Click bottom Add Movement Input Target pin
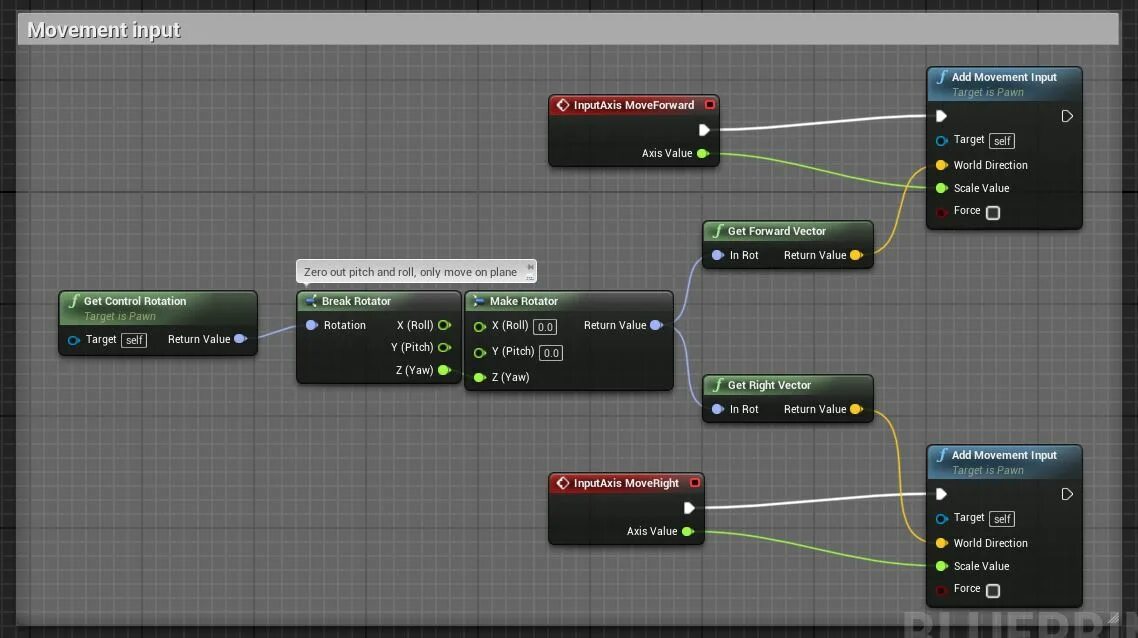This screenshot has height=638, width=1138. pos(941,519)
